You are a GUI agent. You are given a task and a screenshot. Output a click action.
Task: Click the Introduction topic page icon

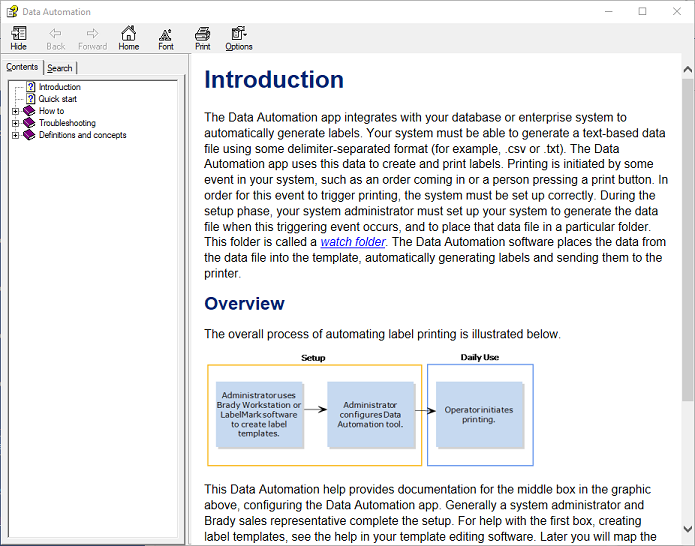tap(30, 87)
